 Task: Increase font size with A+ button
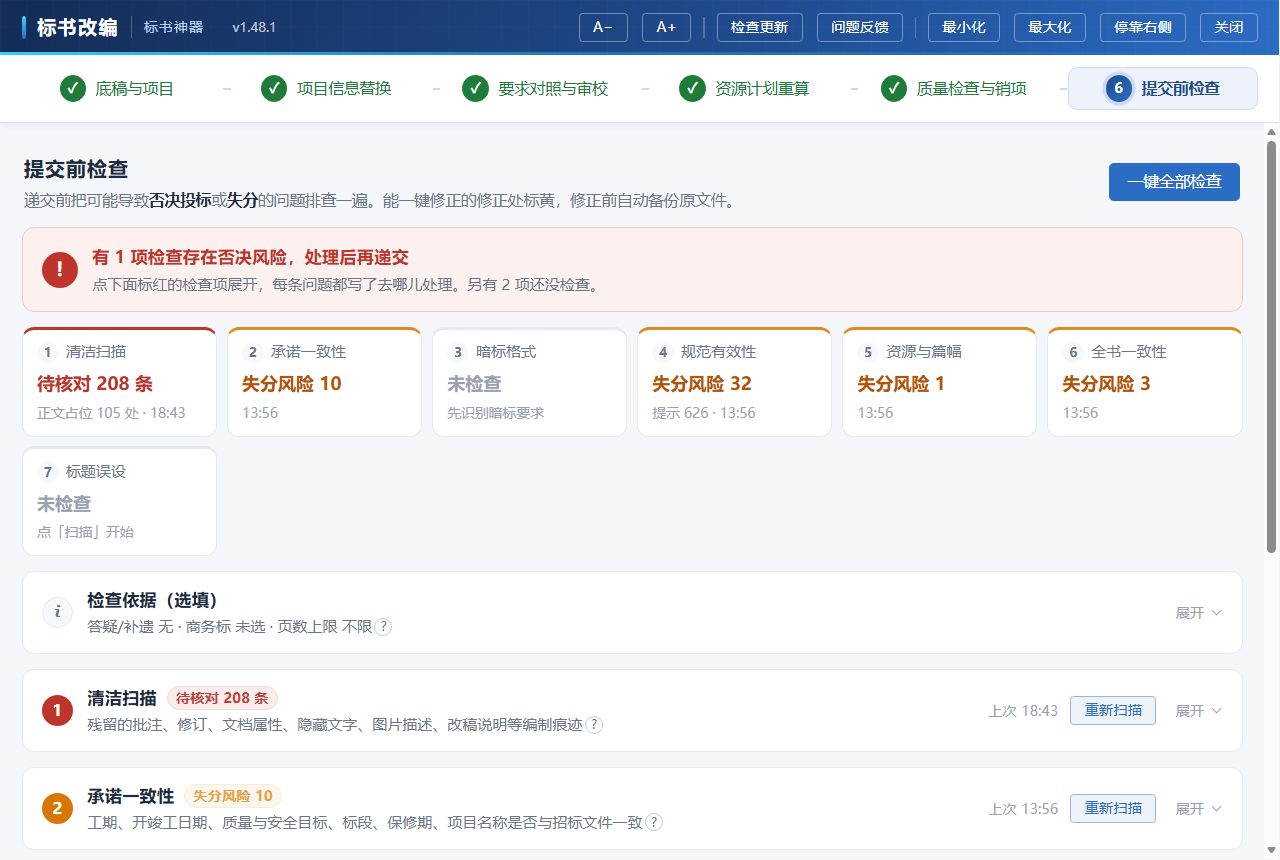click(x=666, y=27)
